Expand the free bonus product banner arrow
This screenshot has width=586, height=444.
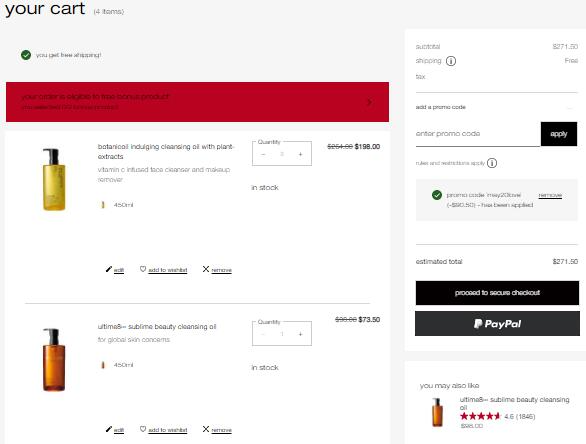click(370, 102)
